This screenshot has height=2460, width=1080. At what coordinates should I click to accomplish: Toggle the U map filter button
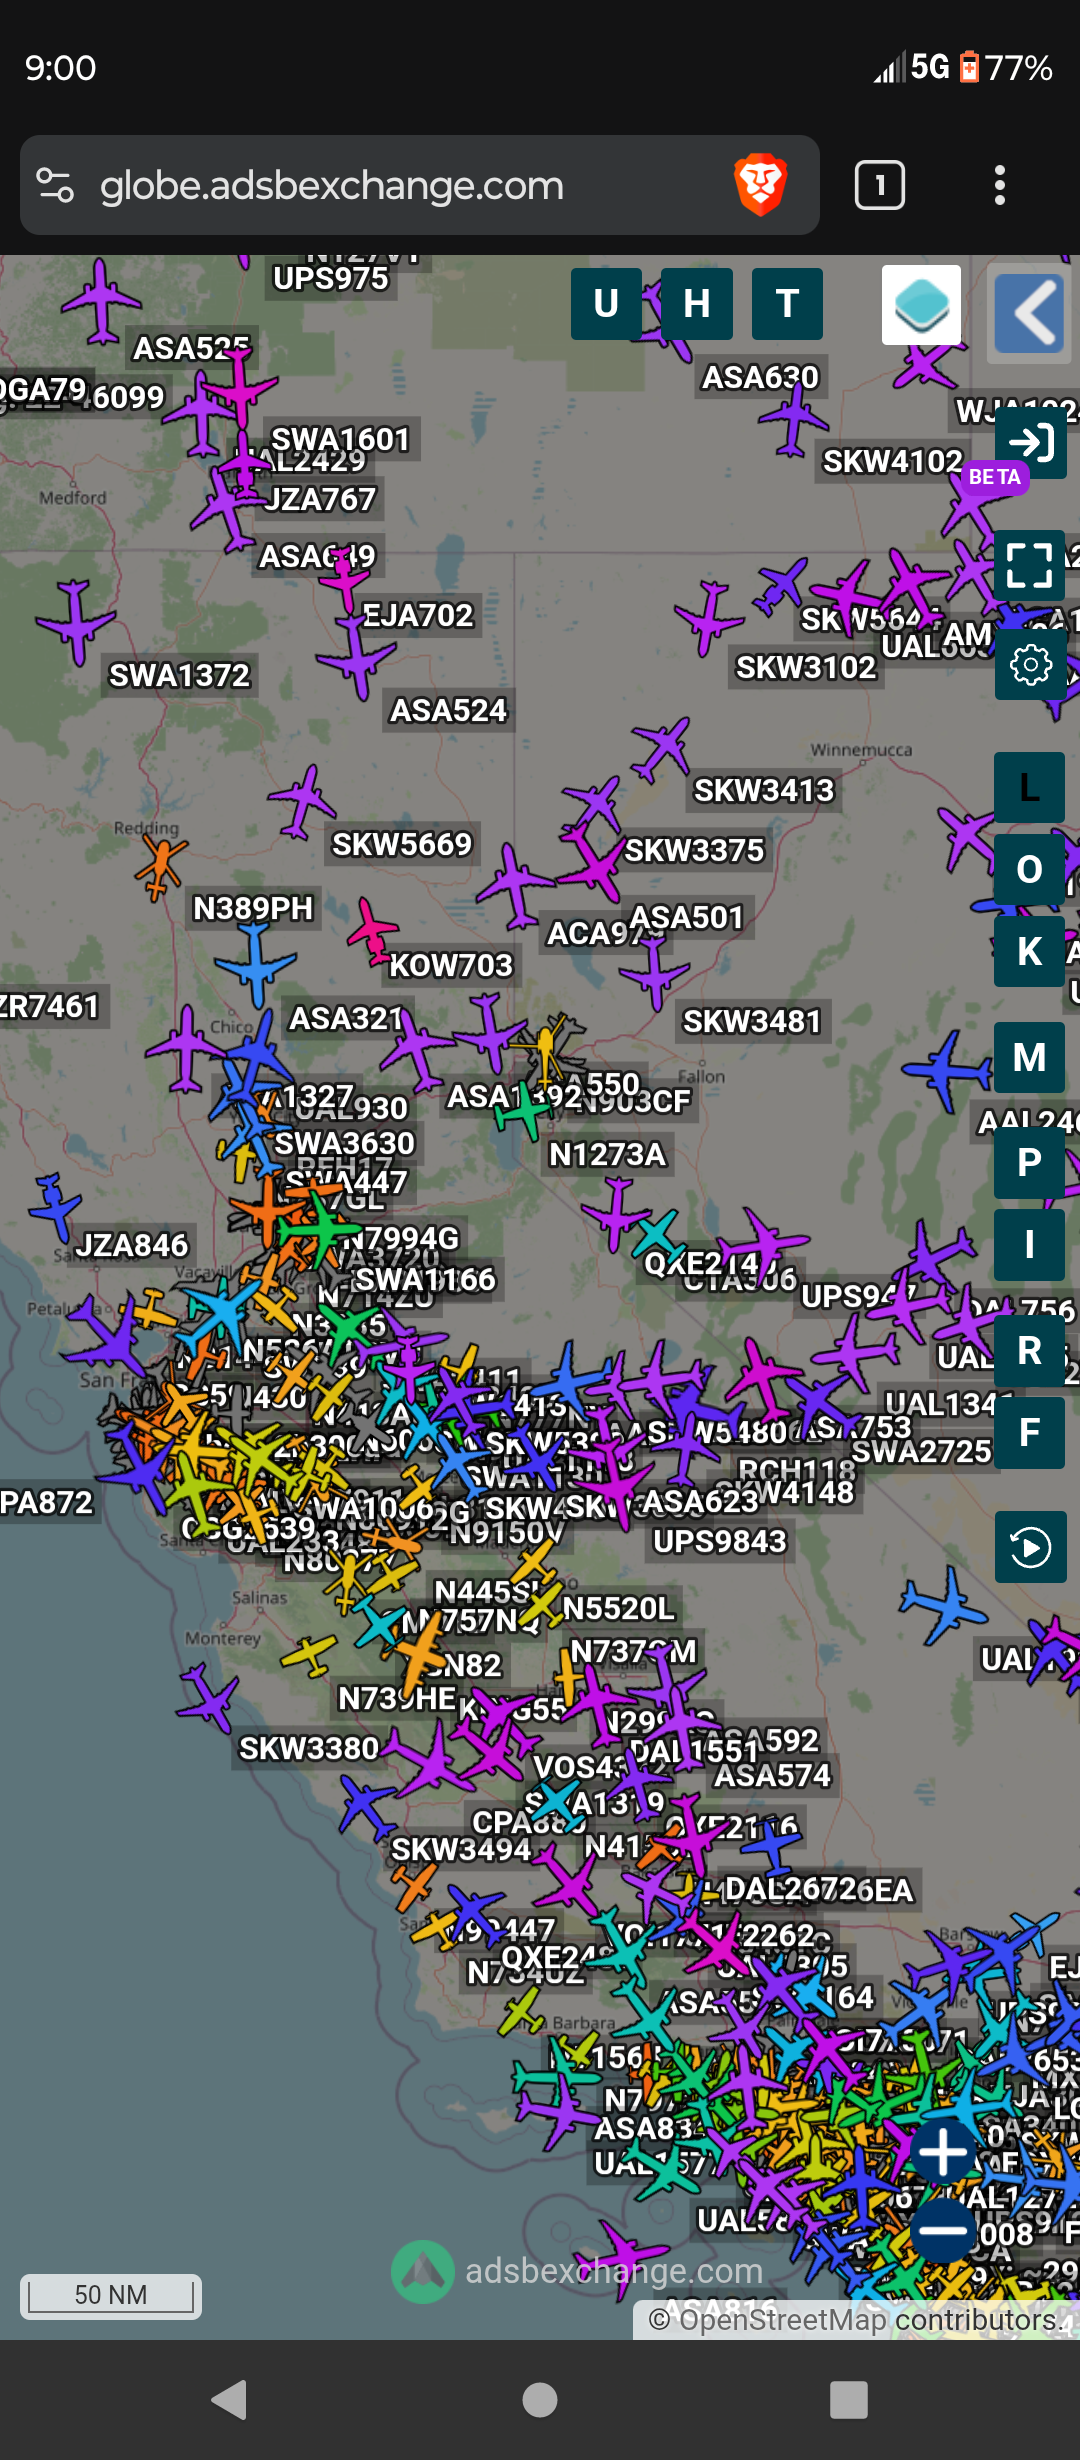tap(606, 304)
